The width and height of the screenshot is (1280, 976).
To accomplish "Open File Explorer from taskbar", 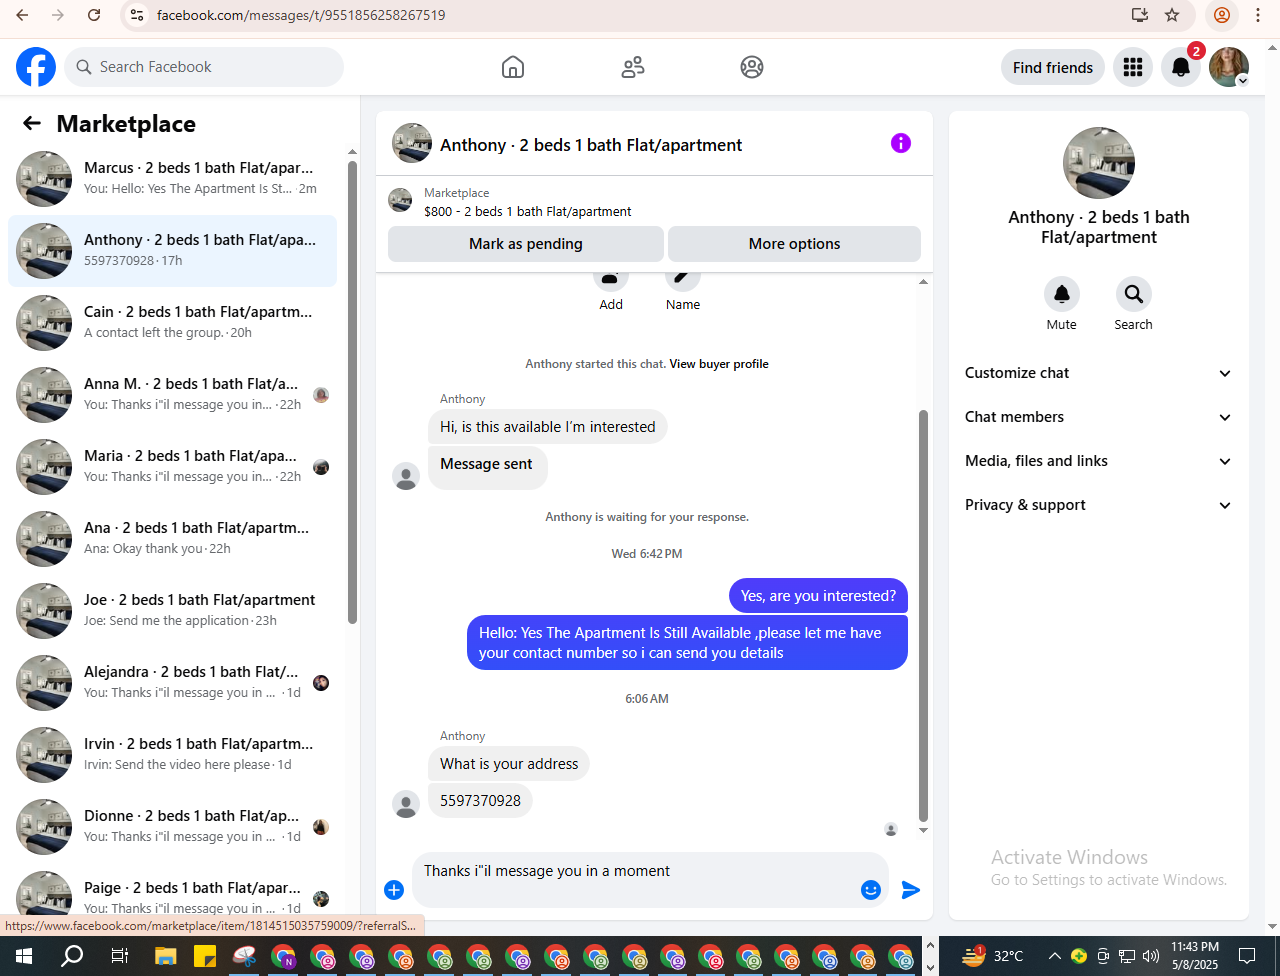I will click(x=166, y=956).
